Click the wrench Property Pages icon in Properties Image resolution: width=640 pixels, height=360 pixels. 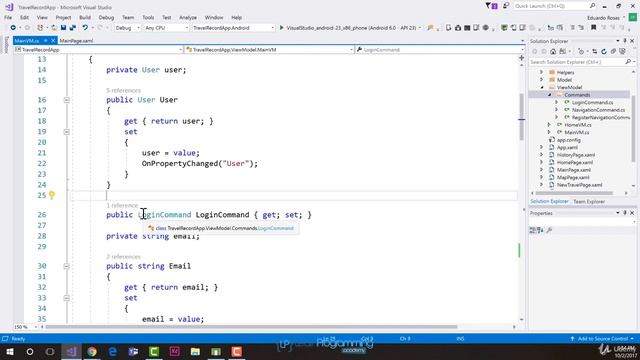coord(549,230)
